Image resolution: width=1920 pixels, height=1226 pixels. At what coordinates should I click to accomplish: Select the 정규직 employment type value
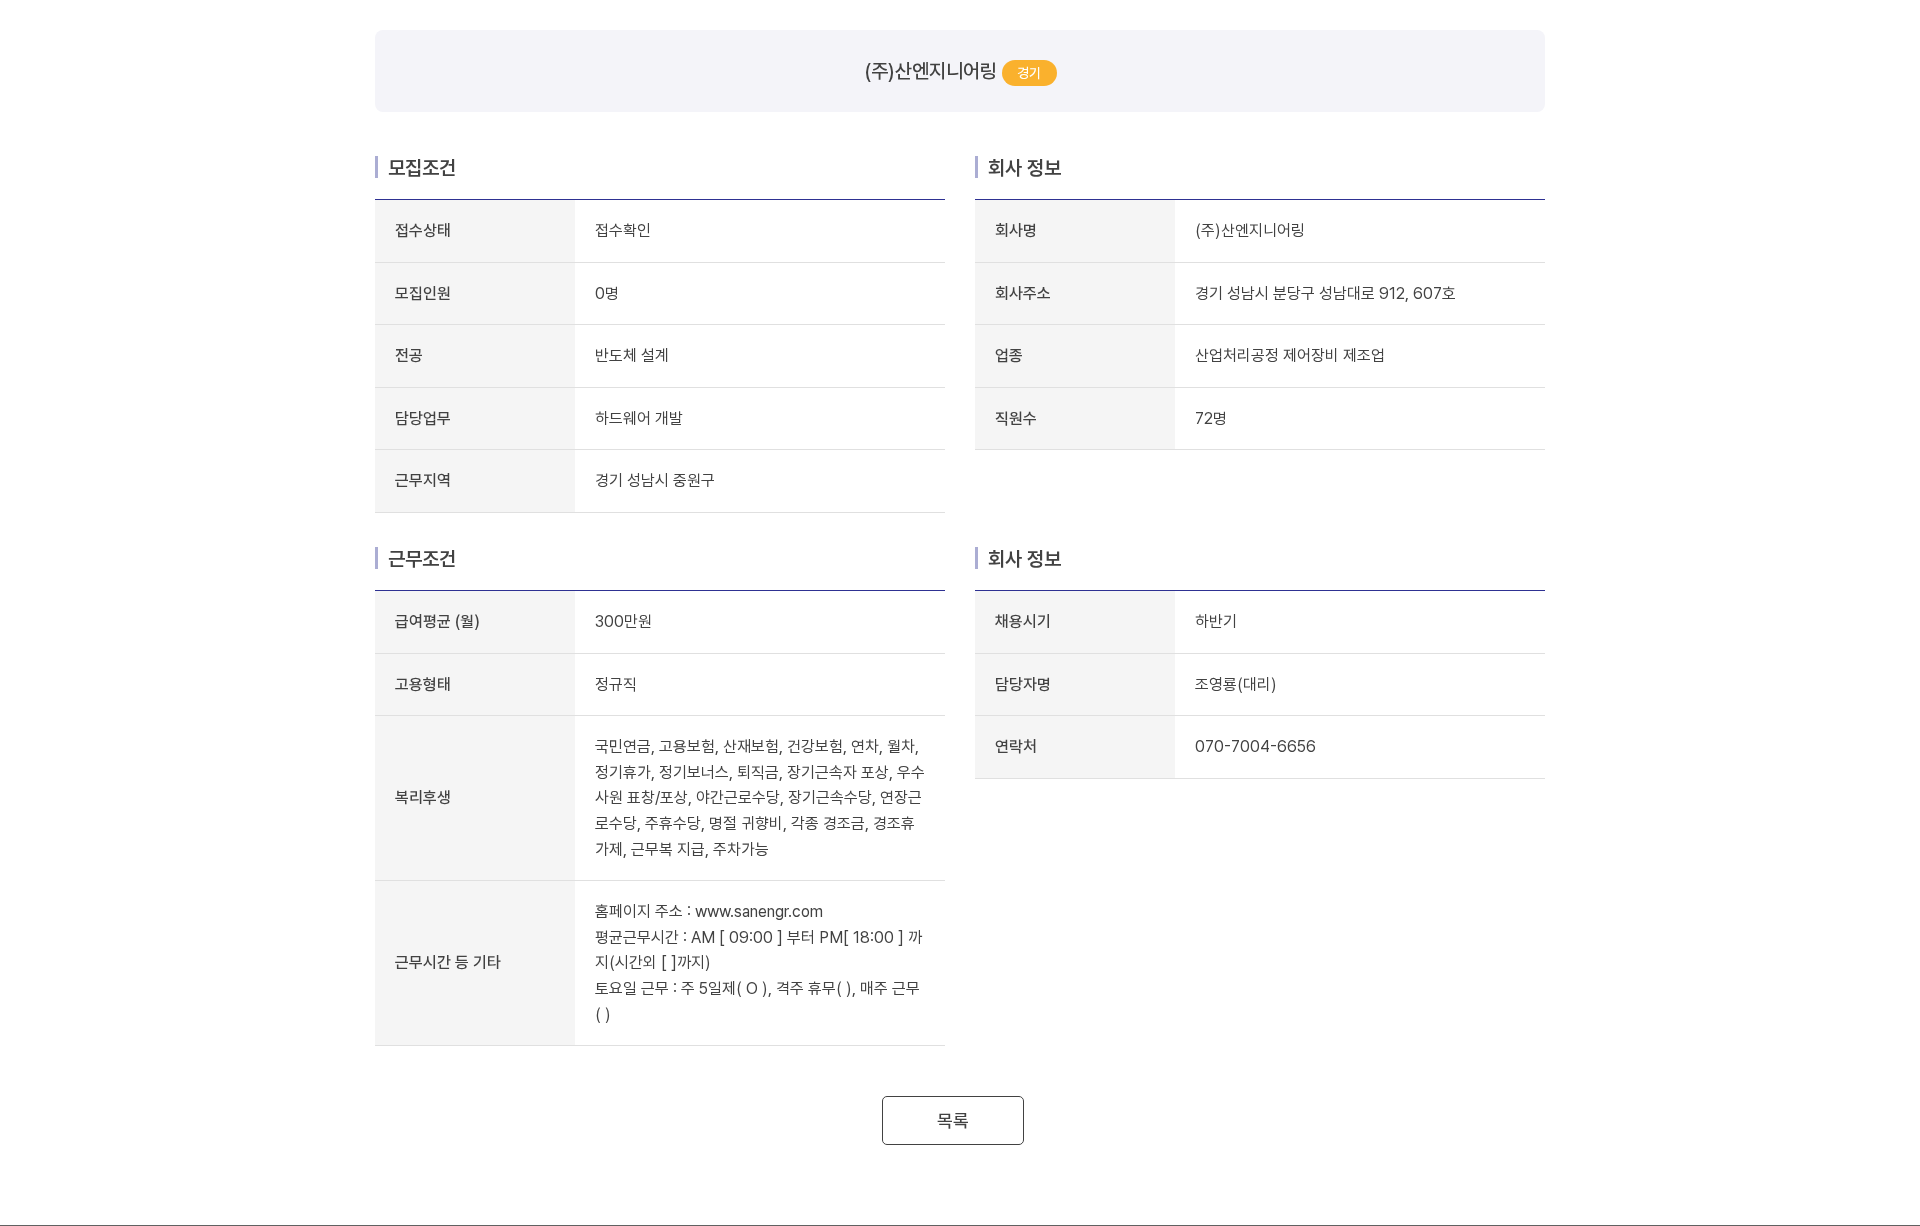click(x=615, y=684)
